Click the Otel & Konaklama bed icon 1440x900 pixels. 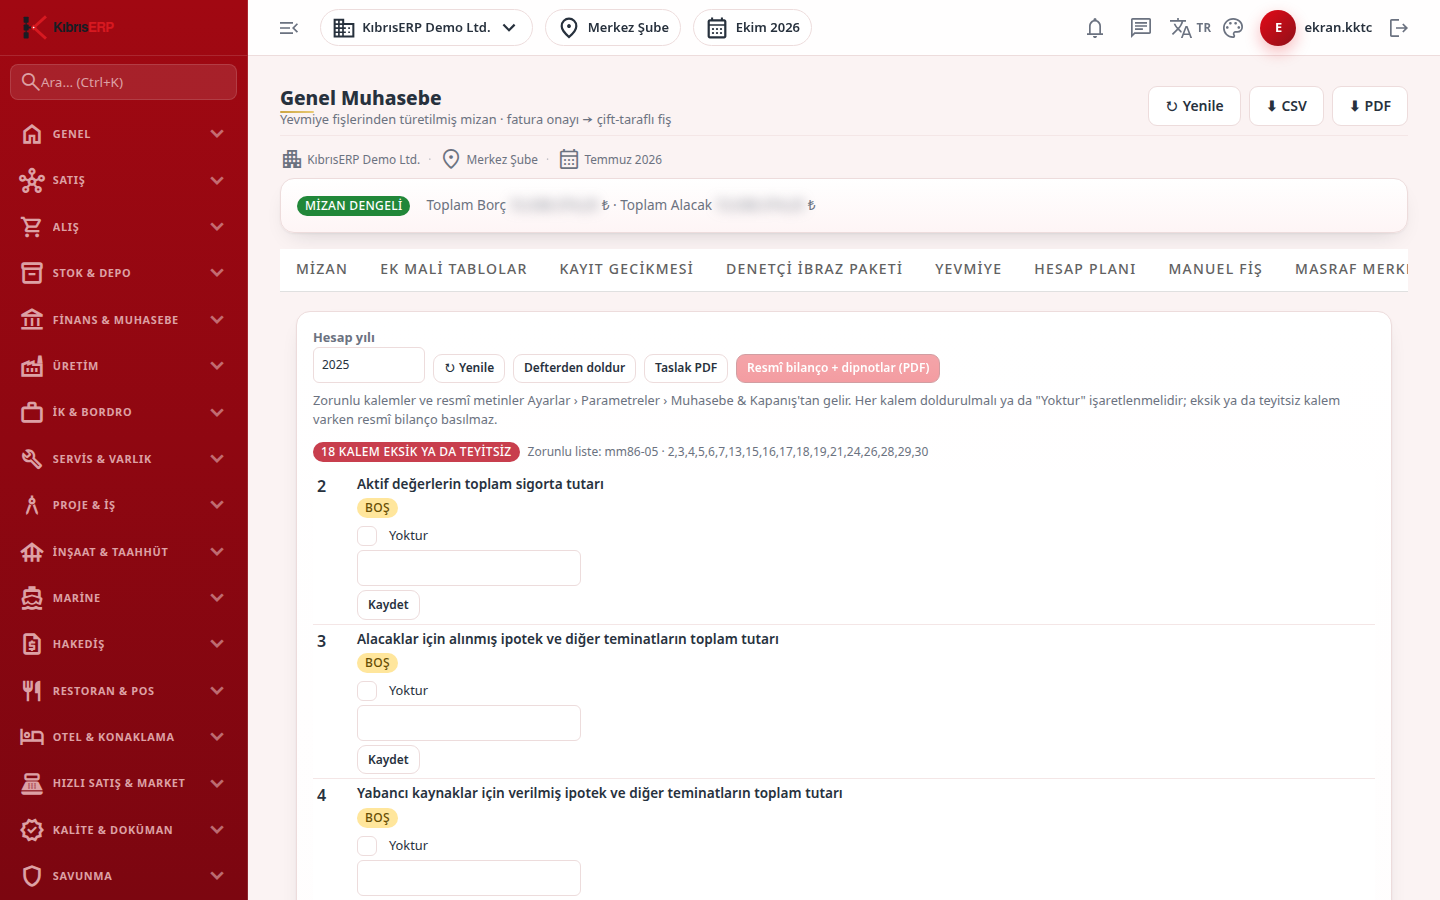(32, 737)
